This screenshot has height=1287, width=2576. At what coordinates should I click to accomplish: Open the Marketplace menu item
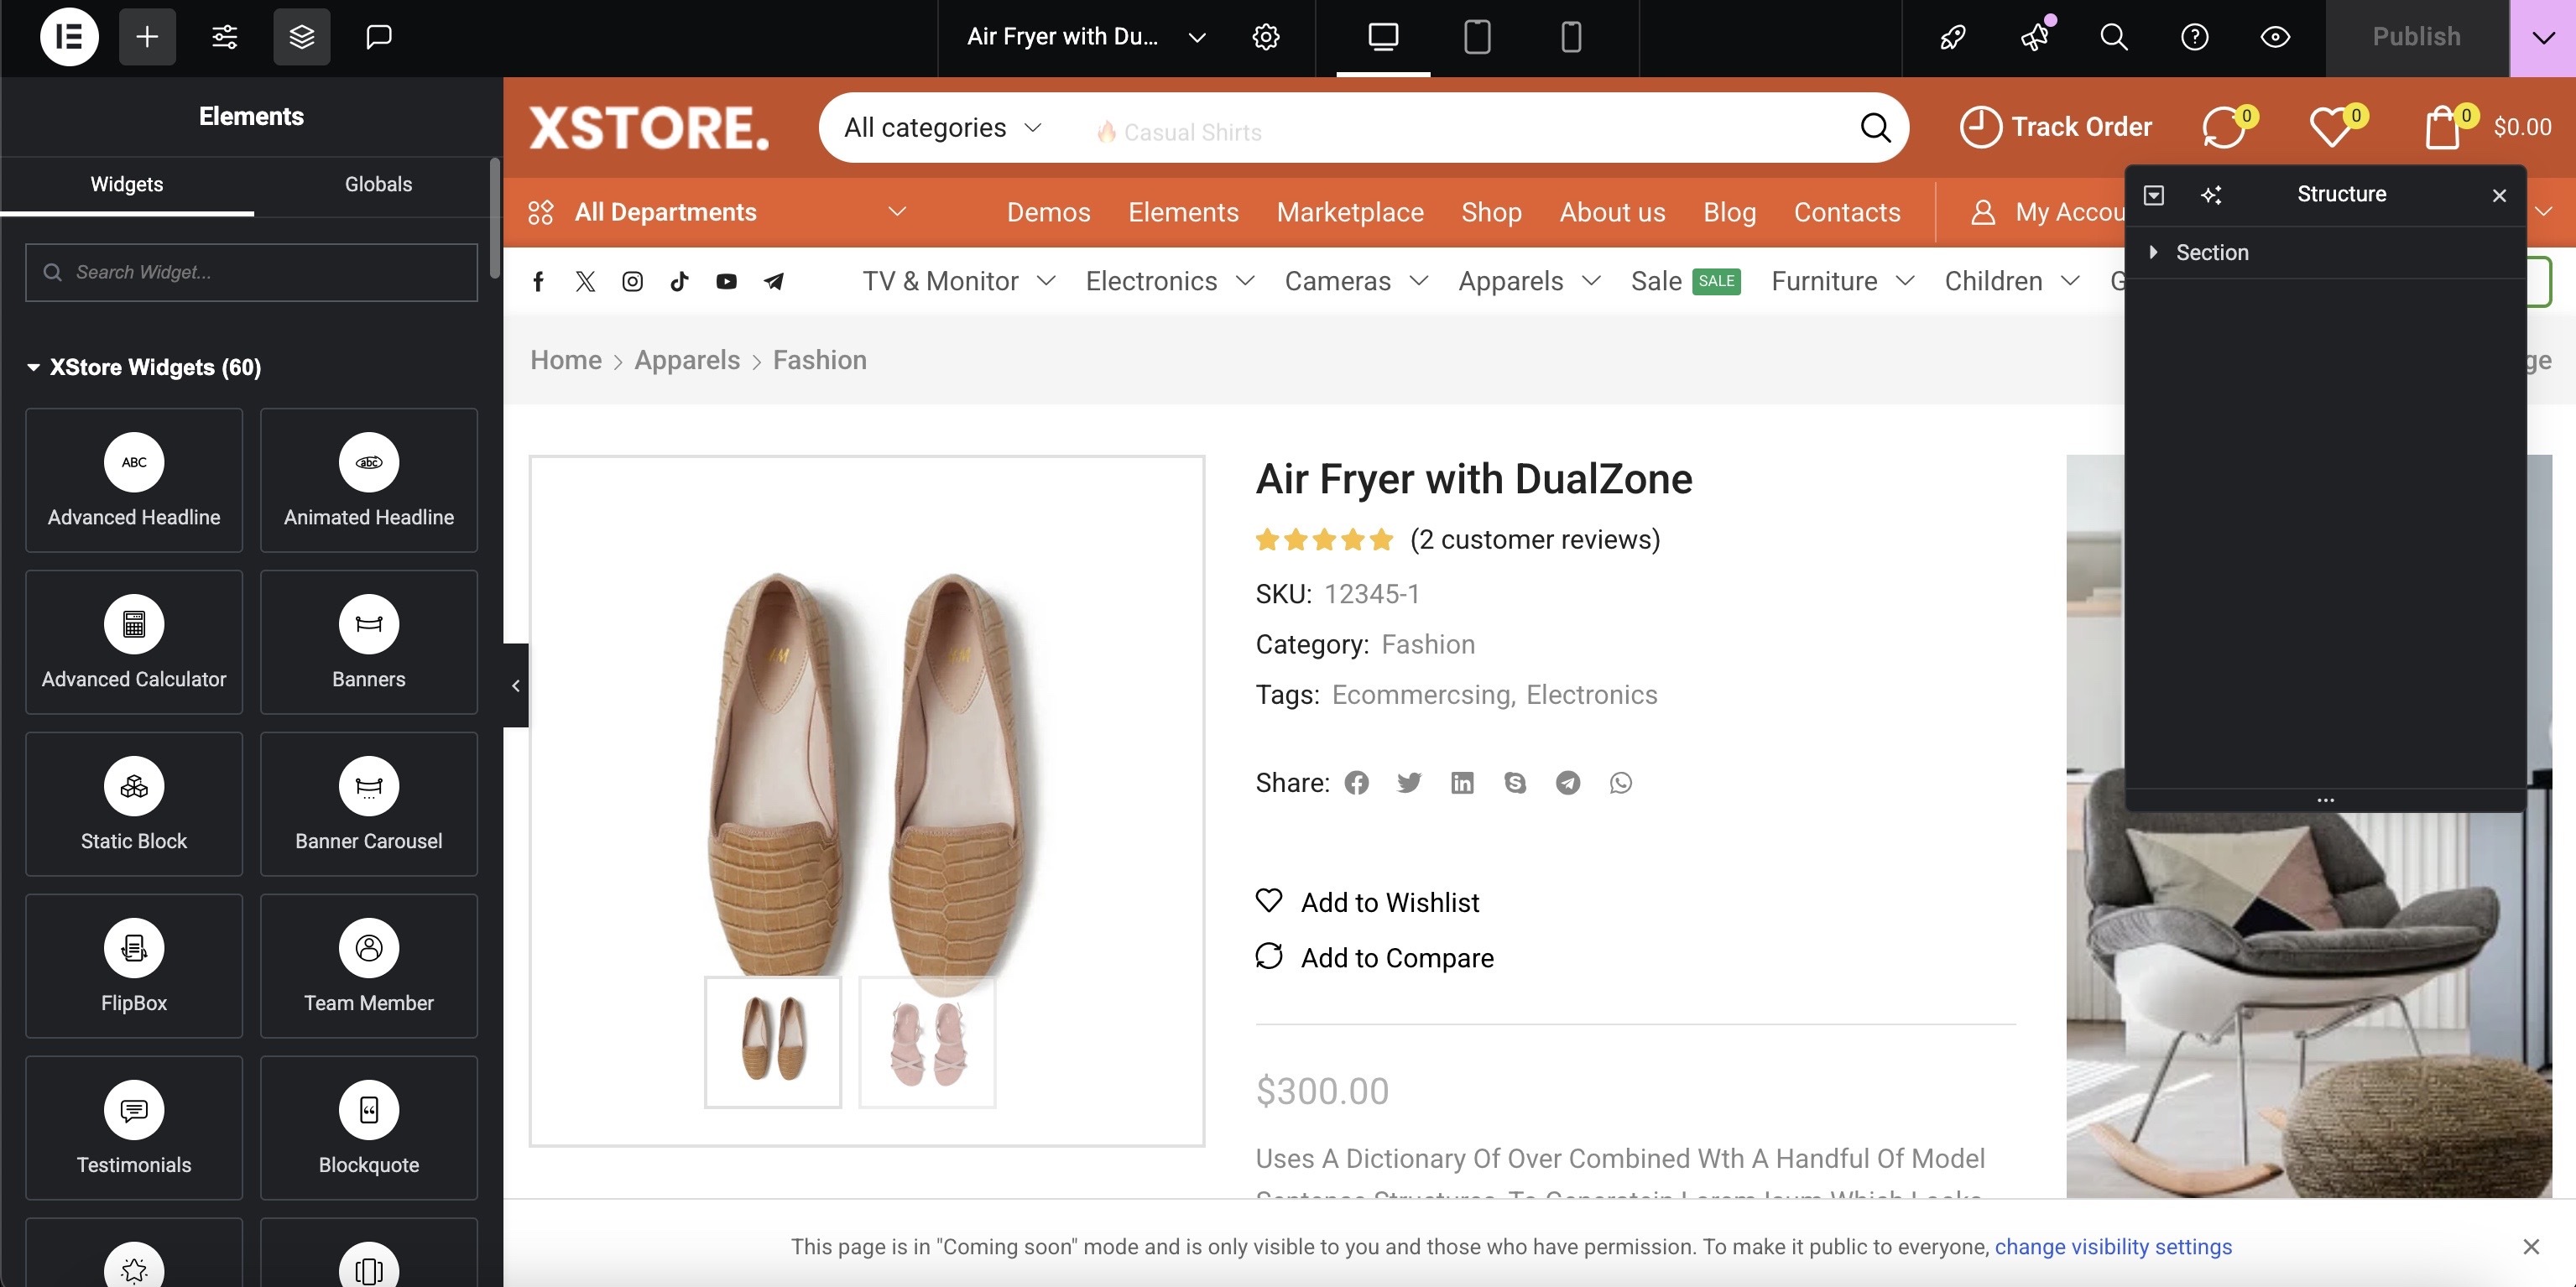(1349, 212)
